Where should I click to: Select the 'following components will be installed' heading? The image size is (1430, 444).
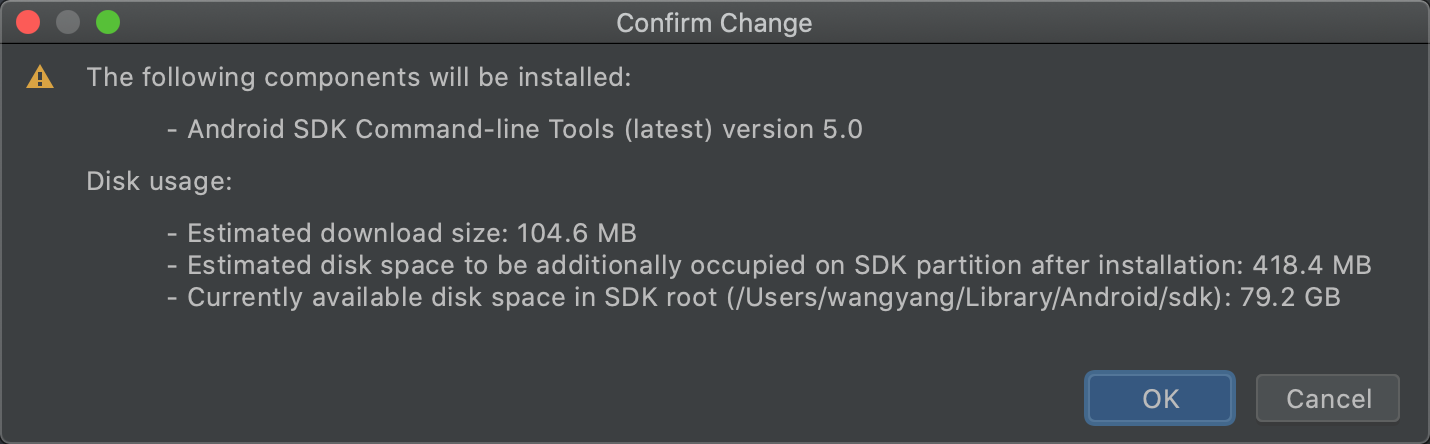359,77
